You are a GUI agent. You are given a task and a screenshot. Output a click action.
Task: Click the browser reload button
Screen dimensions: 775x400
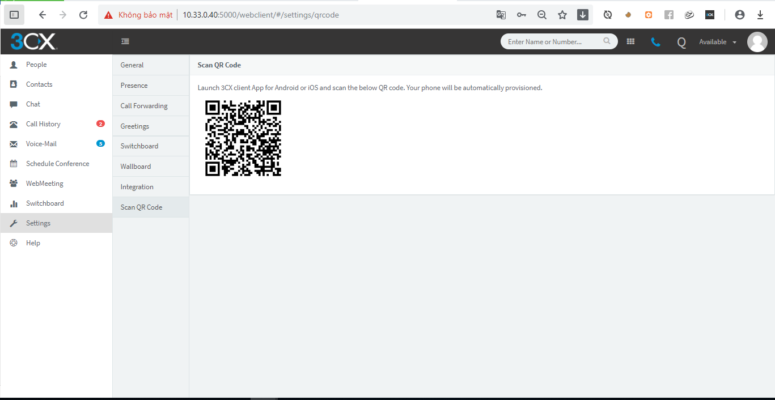pyautogui.click(x=82, y=15)
